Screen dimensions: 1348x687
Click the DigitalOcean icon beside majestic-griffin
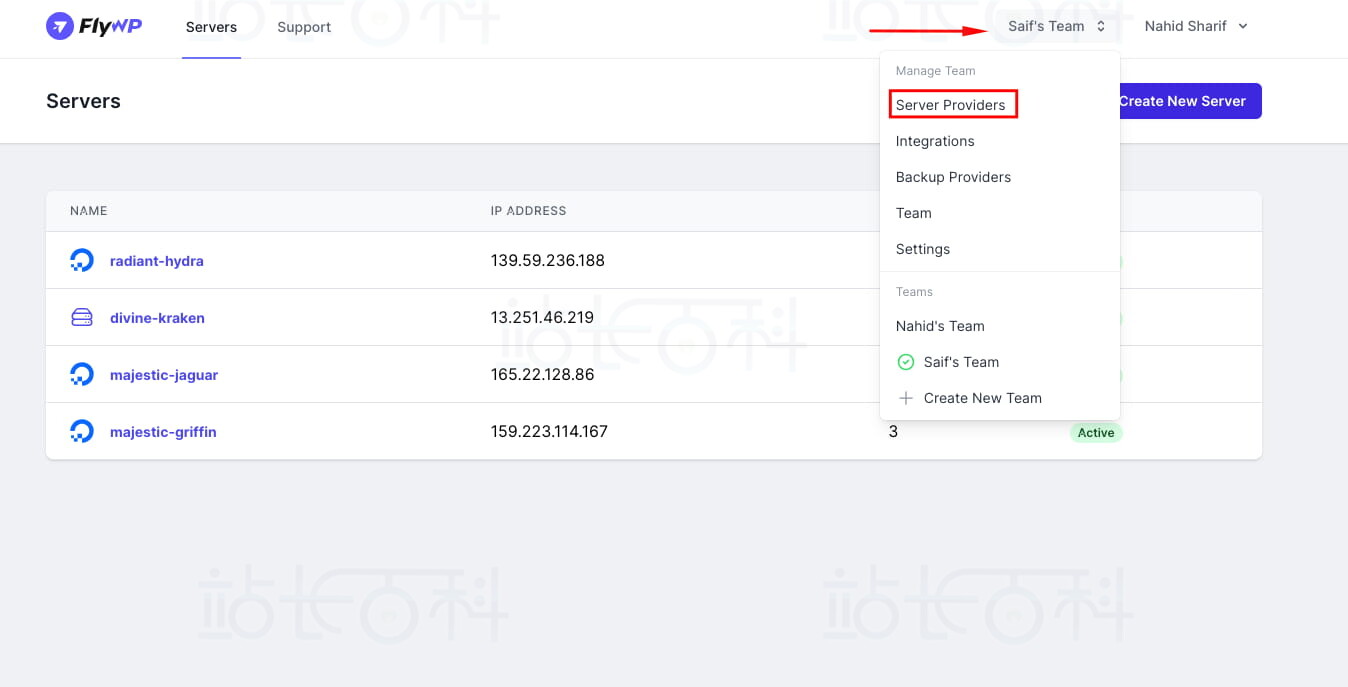pos(82,432)
